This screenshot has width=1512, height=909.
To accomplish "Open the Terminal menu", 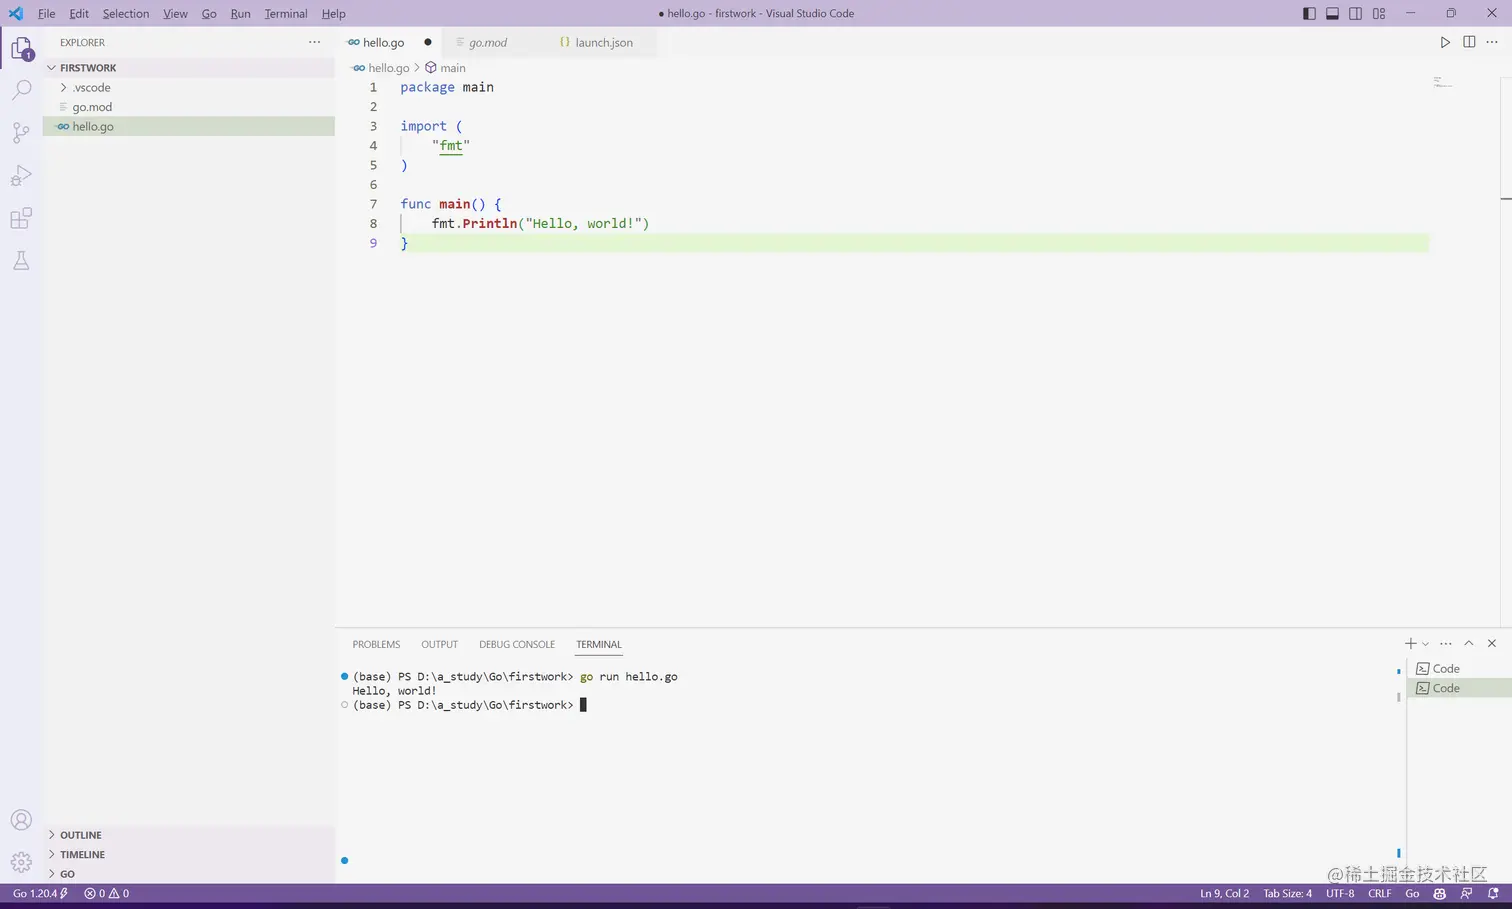I will click(x=286, y=13).
